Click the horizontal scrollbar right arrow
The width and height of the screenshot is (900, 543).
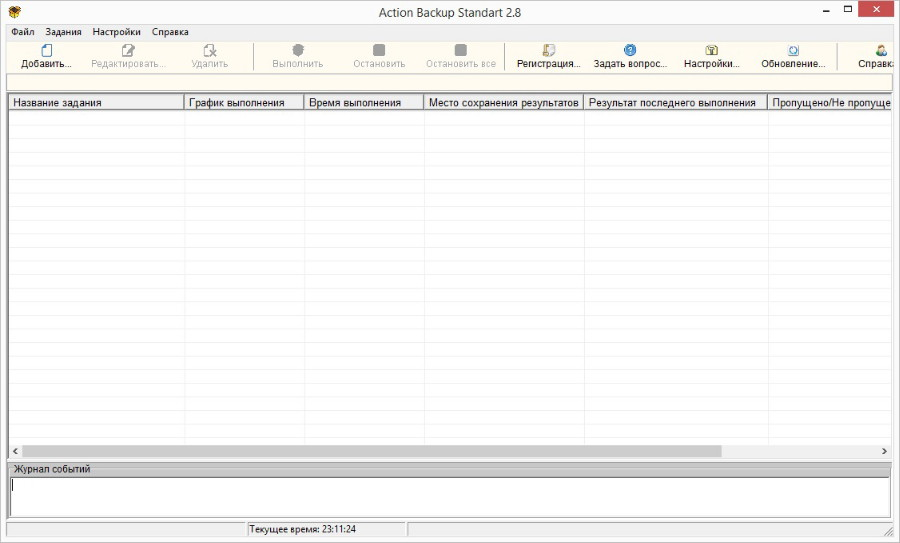click(x=884, y=452)
